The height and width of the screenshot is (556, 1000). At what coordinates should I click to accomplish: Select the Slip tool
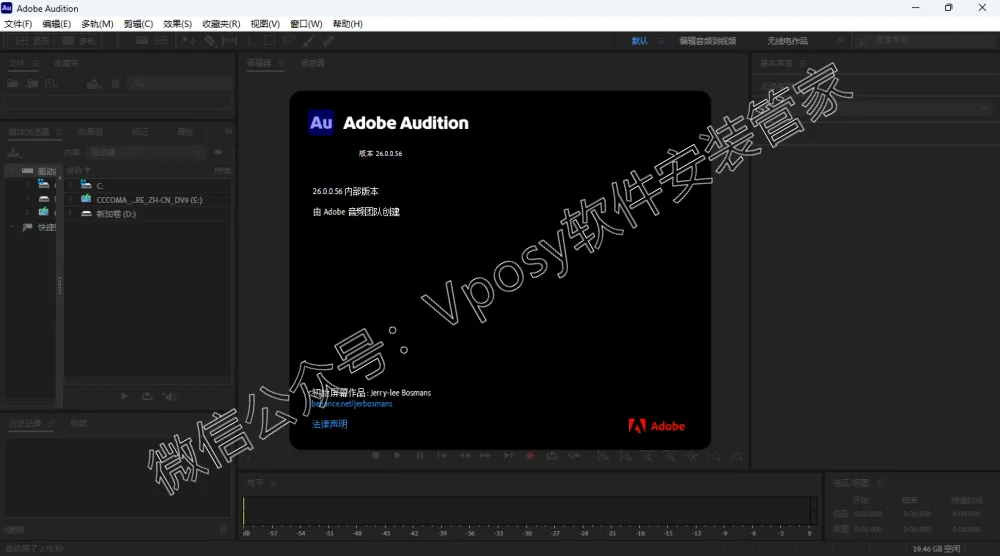coord(230,41)
